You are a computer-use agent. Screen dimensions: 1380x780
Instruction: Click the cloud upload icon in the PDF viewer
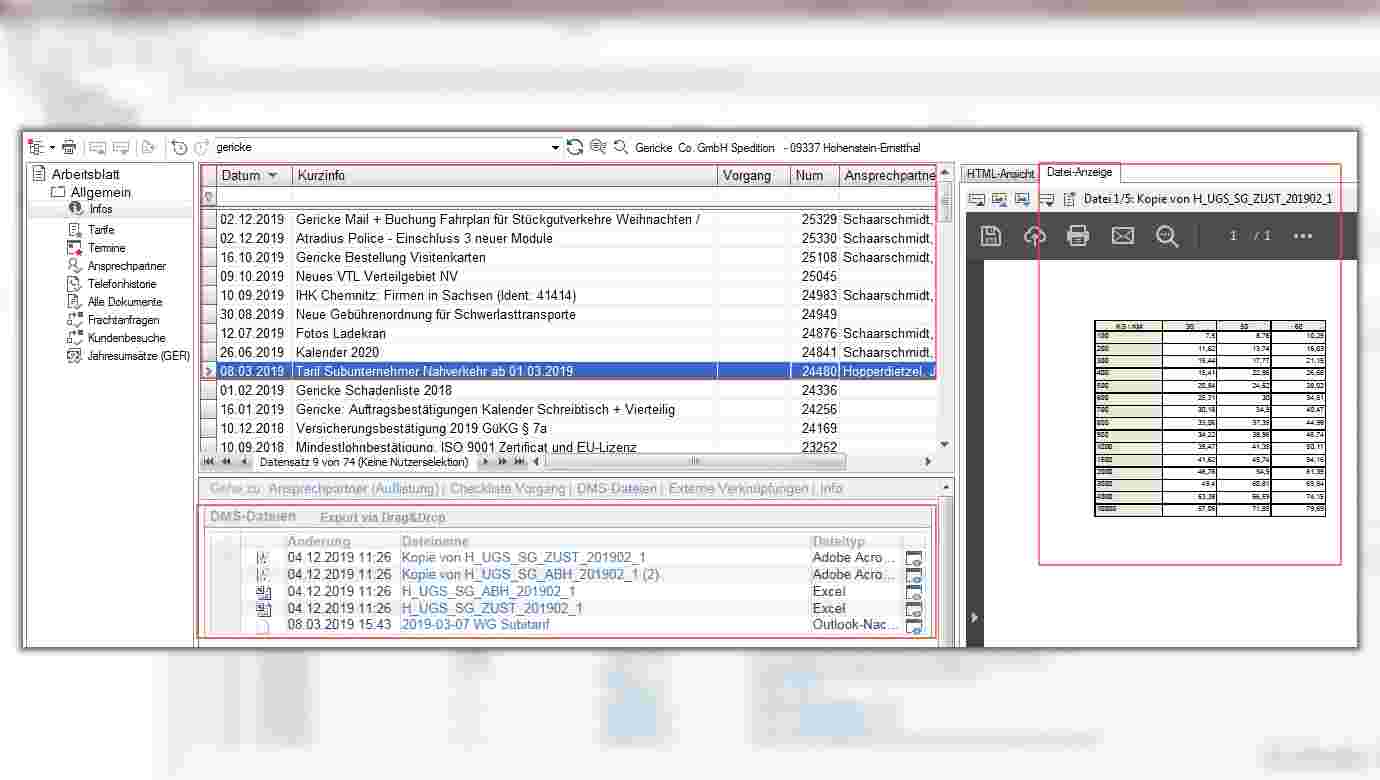(x=1034, y=236)
